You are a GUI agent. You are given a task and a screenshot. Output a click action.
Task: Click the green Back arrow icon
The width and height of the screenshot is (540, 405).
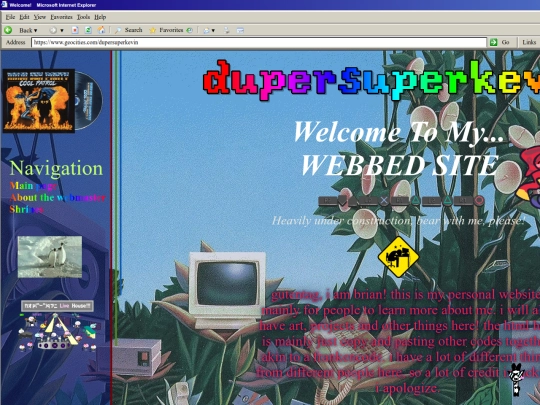click(8, 30)
